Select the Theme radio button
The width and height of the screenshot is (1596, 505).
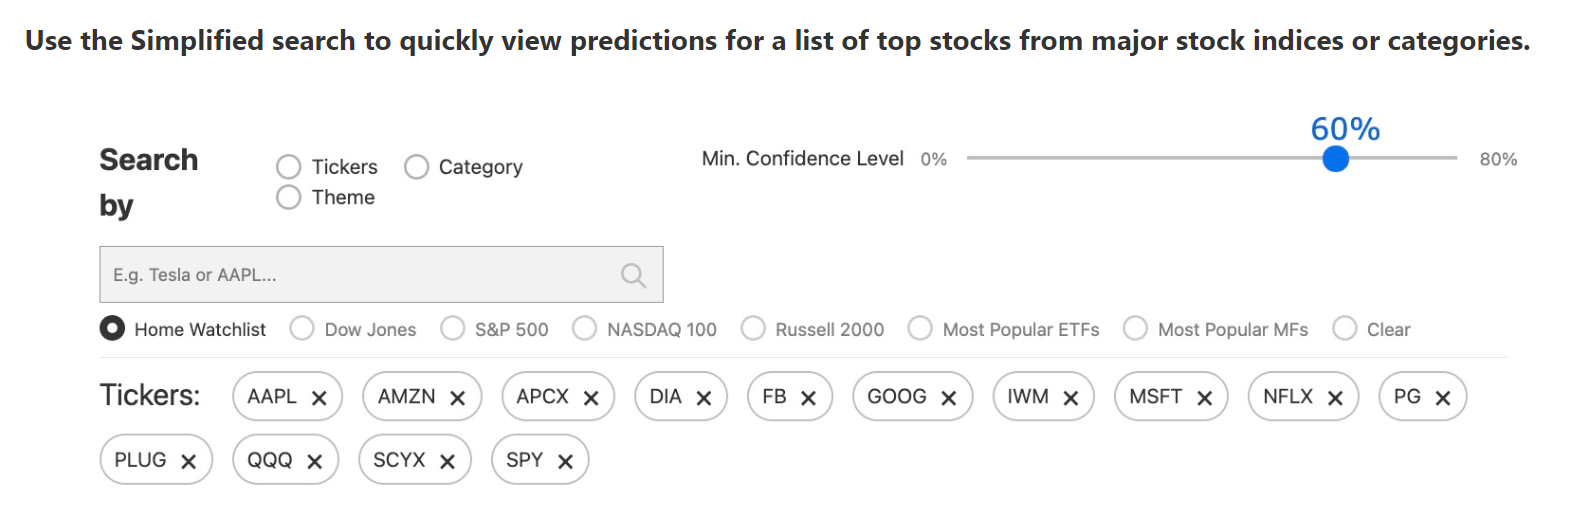289,197
